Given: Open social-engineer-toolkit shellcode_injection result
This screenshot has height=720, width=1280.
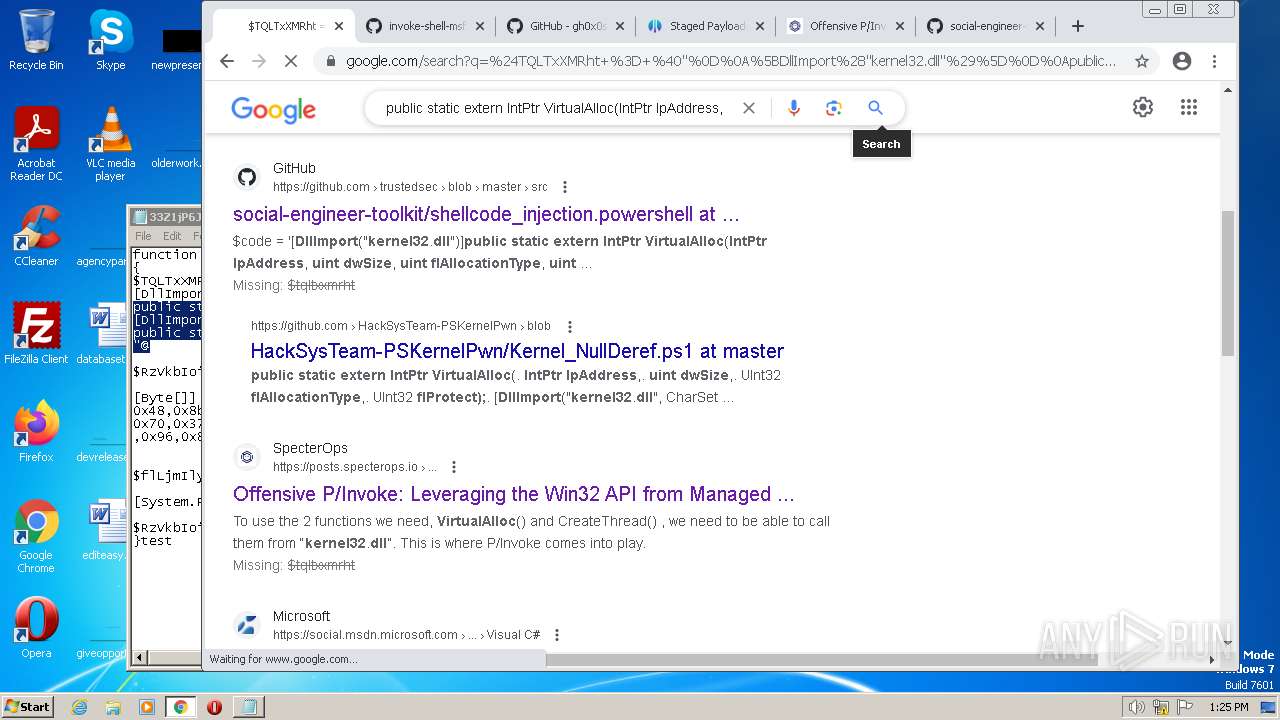Looking at the screenshot, I should [486, 214].
